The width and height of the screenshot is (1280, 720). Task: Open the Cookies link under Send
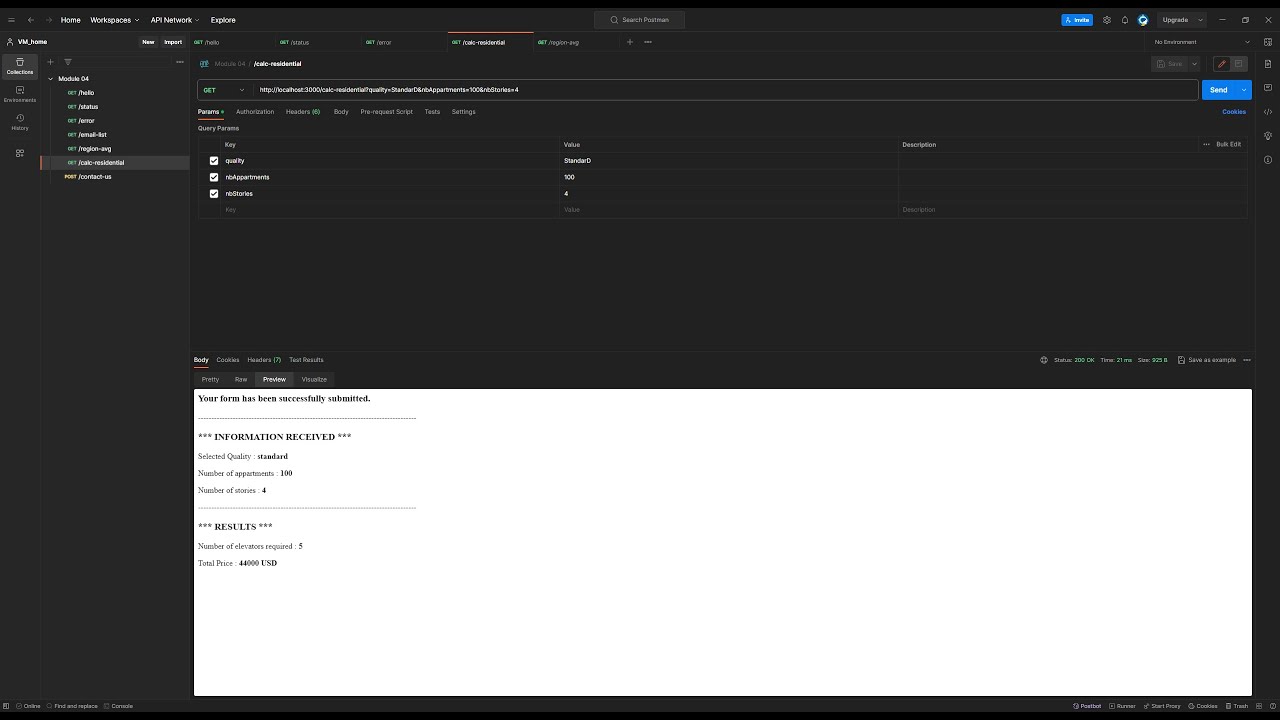point(1234,112)
